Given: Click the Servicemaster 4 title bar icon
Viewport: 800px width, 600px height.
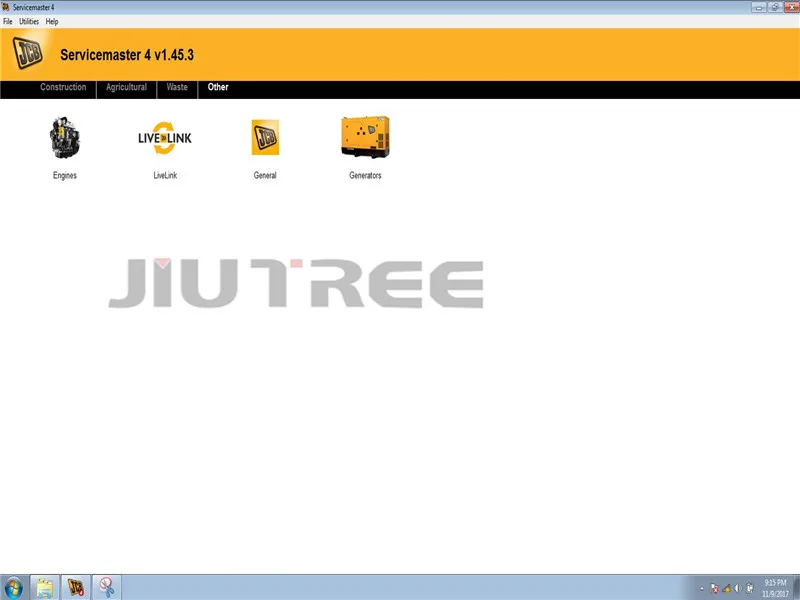Looking at the screenshot, I should tap(6, 7).
